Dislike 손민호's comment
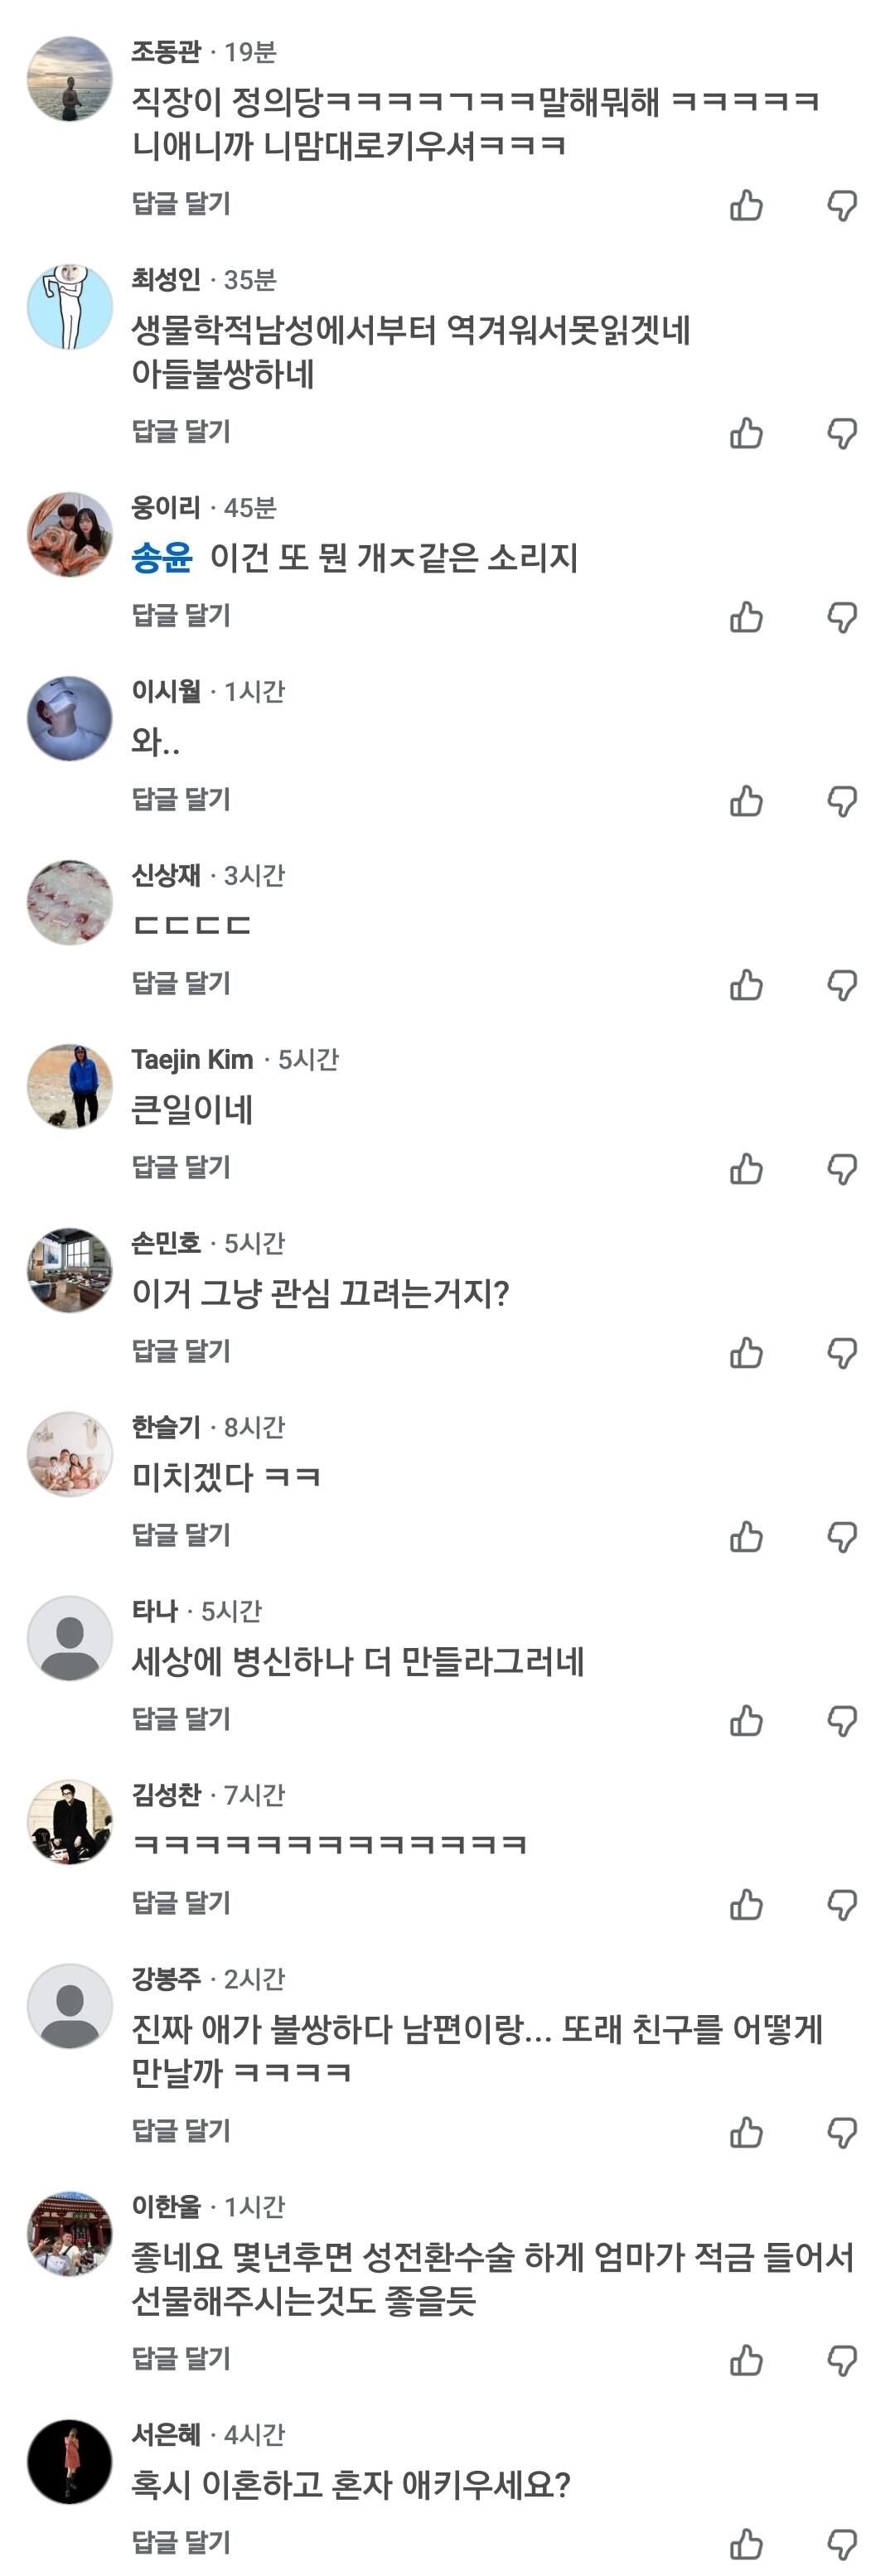 (x=842, y=1353)
